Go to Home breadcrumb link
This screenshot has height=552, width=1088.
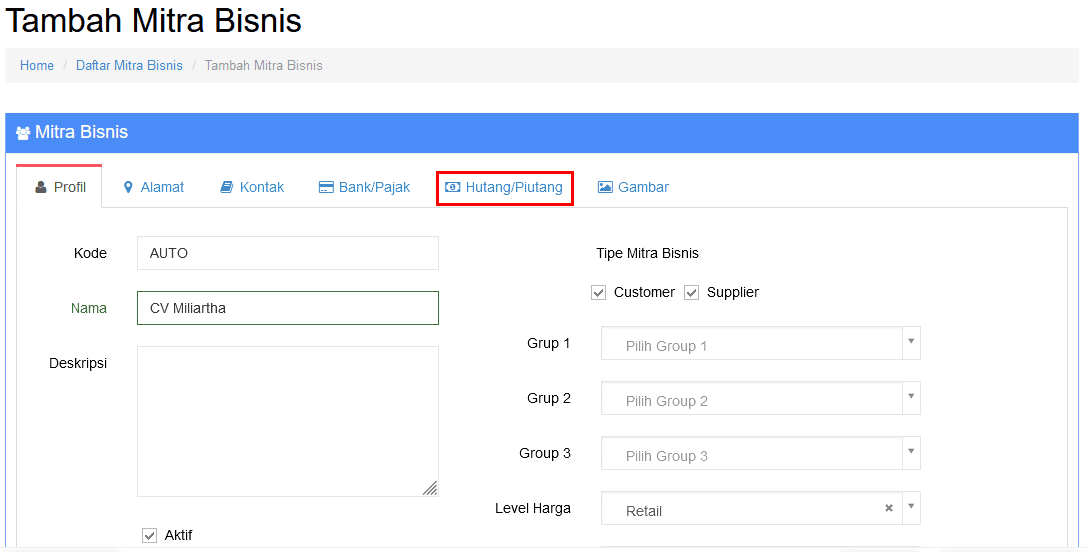click(37, 65)
